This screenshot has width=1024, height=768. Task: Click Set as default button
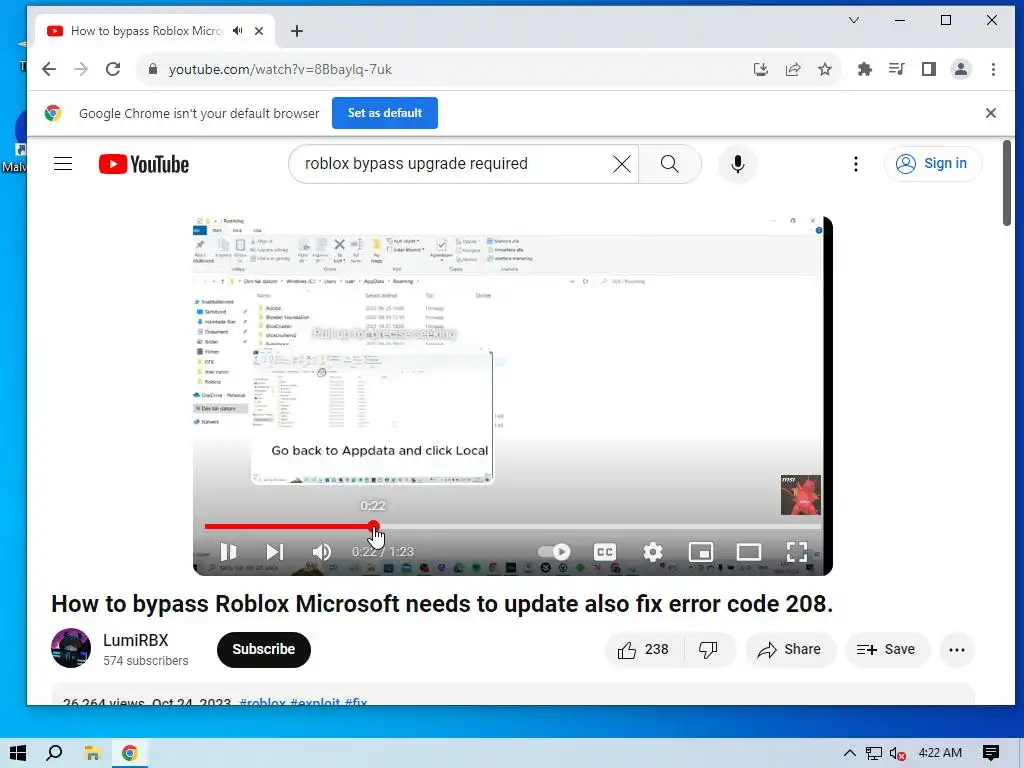385,113
